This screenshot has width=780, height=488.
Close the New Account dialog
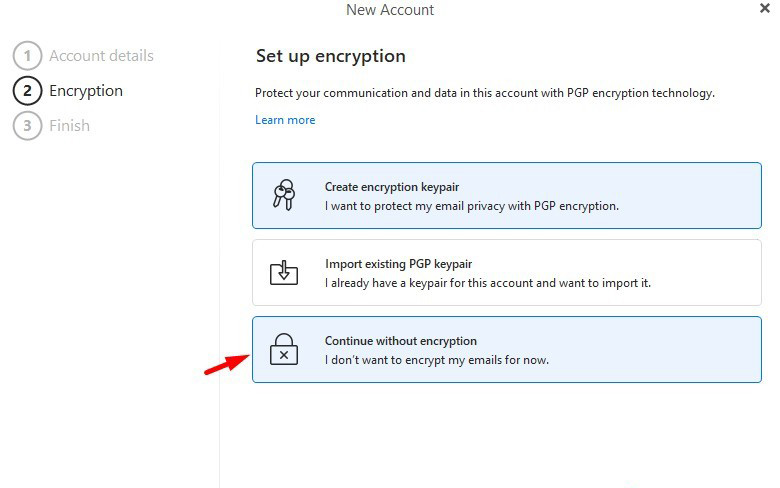[x=765, y=8]
